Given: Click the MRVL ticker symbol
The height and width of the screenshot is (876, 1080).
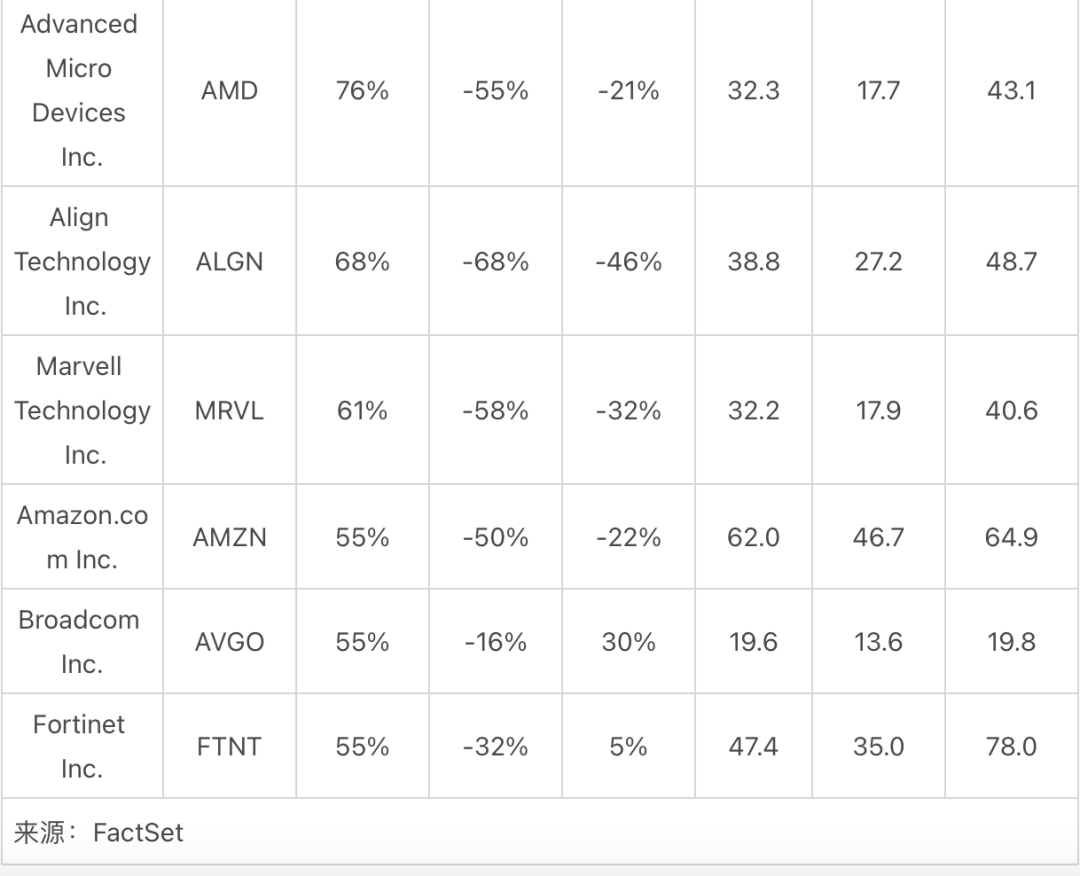Looking at the screenshot, I should (x=229, y=410).
